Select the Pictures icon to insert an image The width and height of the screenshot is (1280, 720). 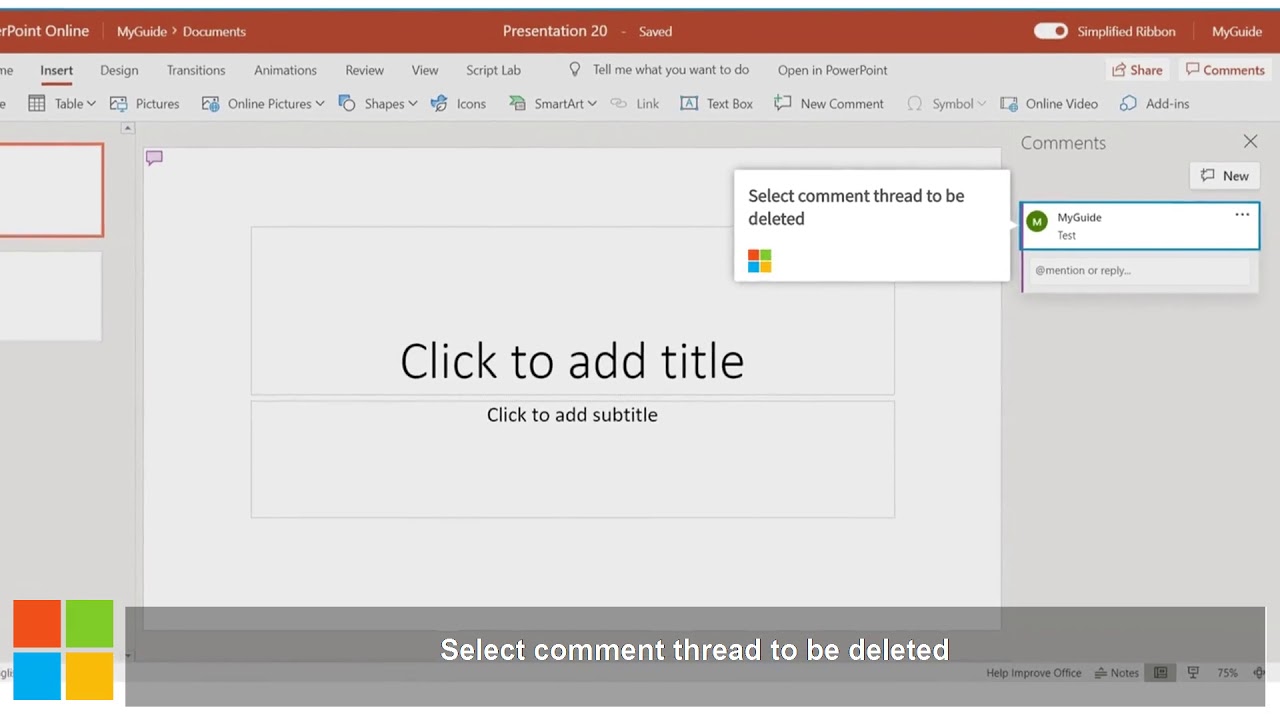(x=145, y=103)
